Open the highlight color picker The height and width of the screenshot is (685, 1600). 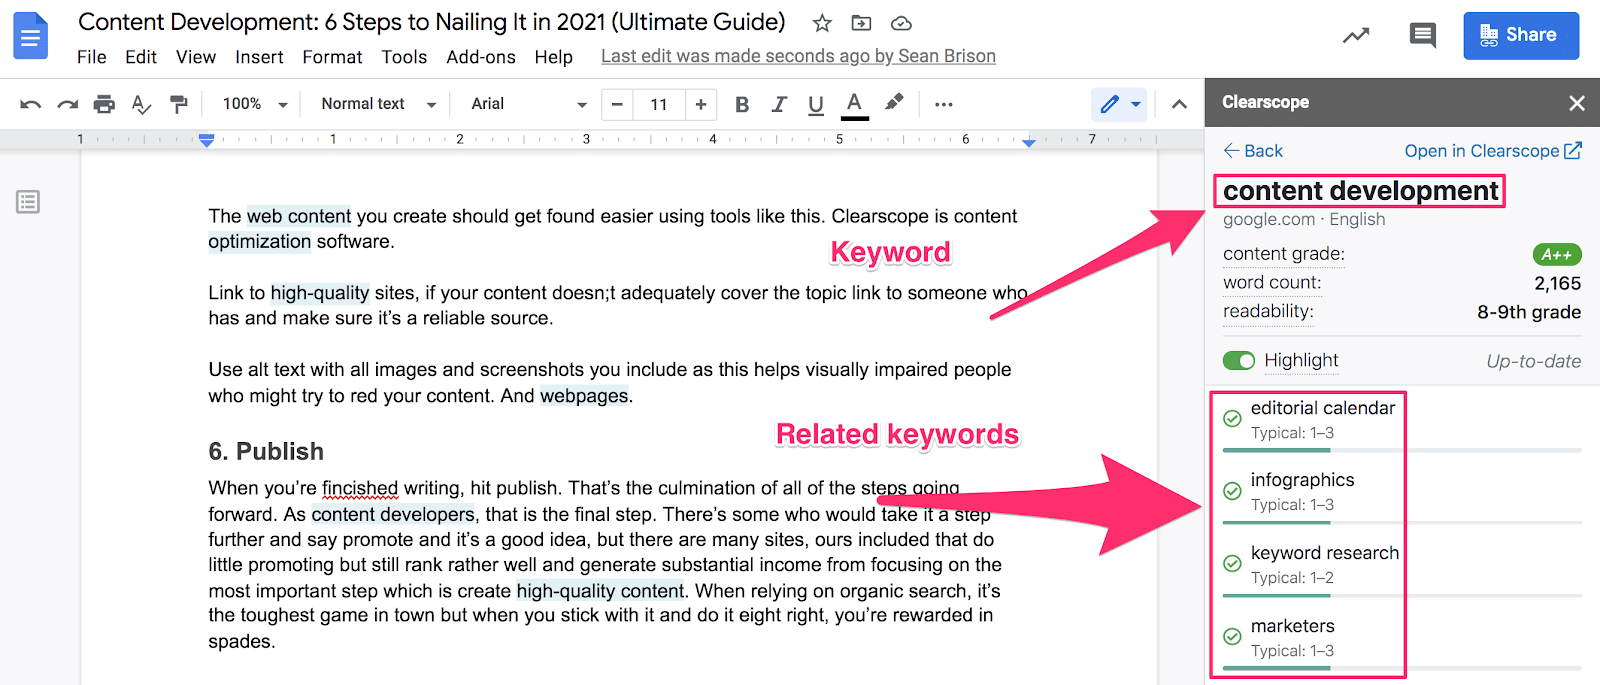(x=894, y=103)
